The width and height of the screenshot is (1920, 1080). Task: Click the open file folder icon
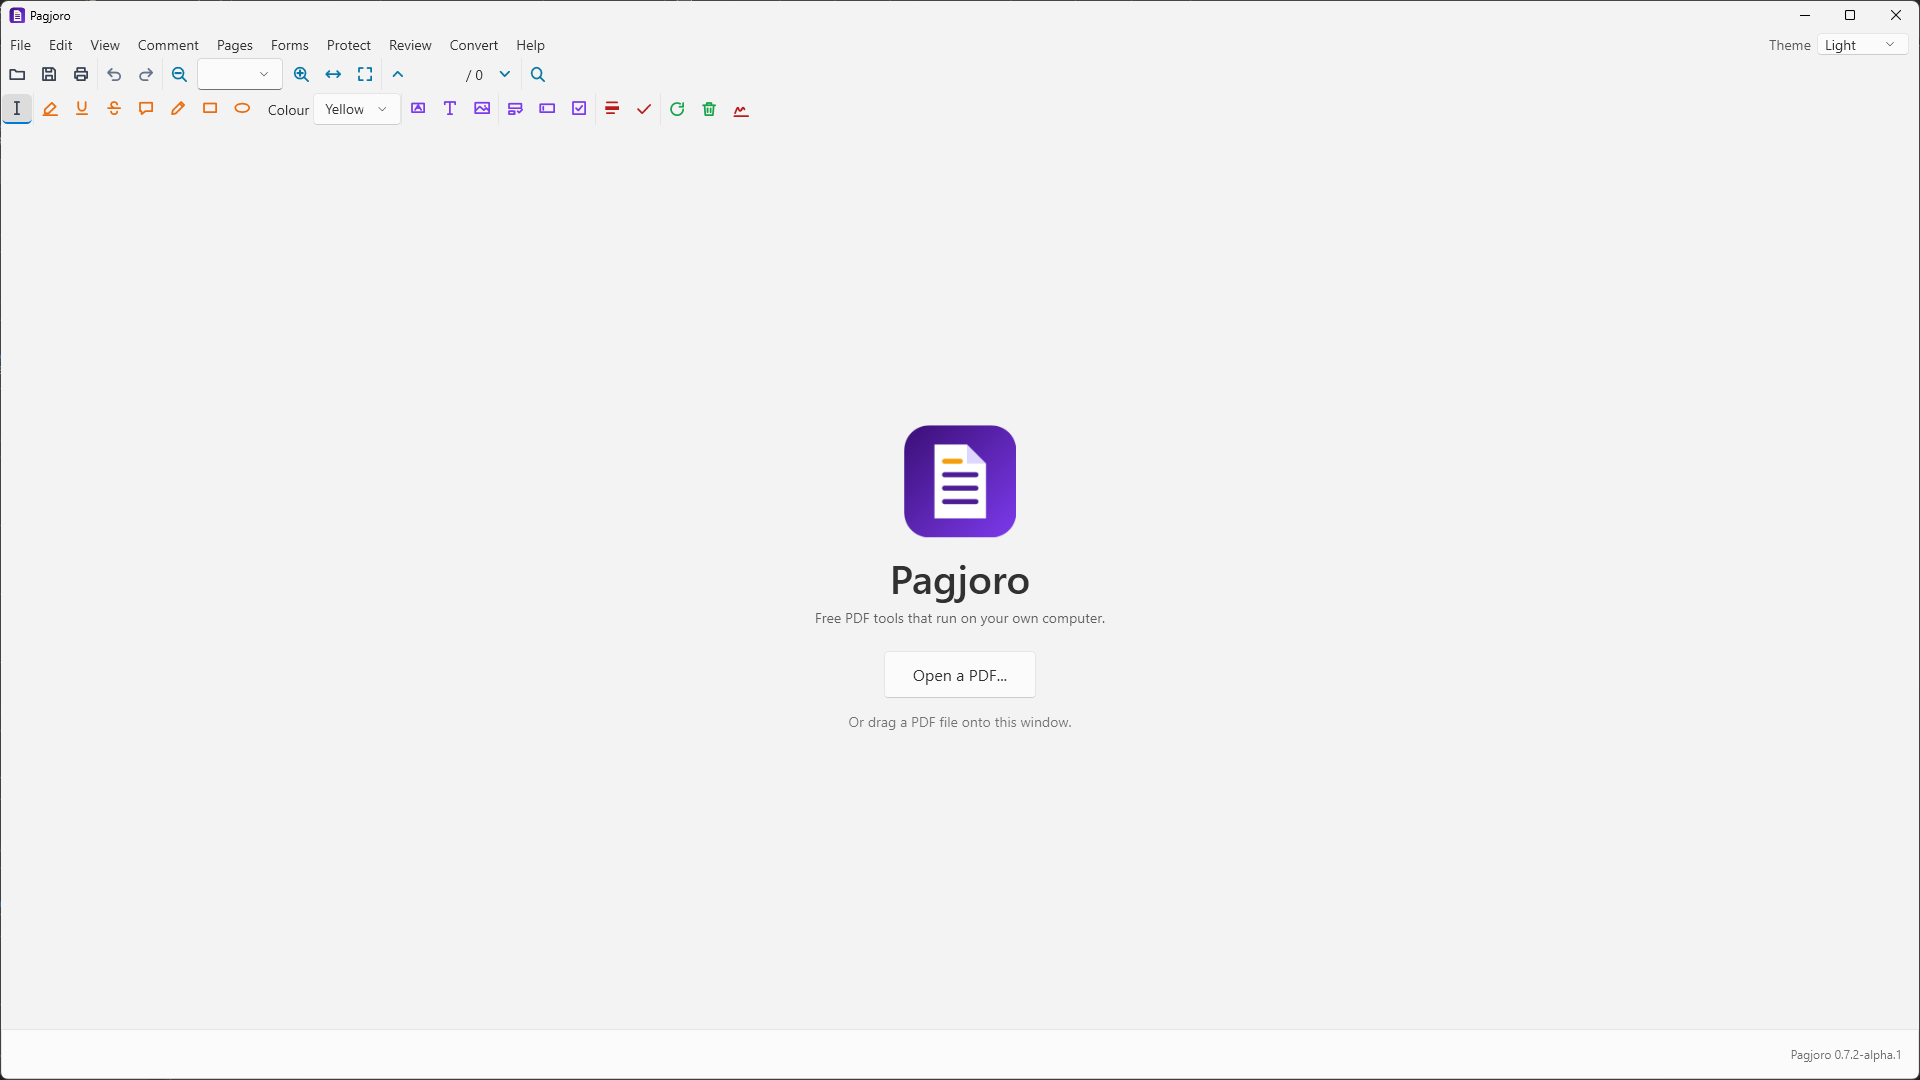pyautogui.click(x=17, y=75)
